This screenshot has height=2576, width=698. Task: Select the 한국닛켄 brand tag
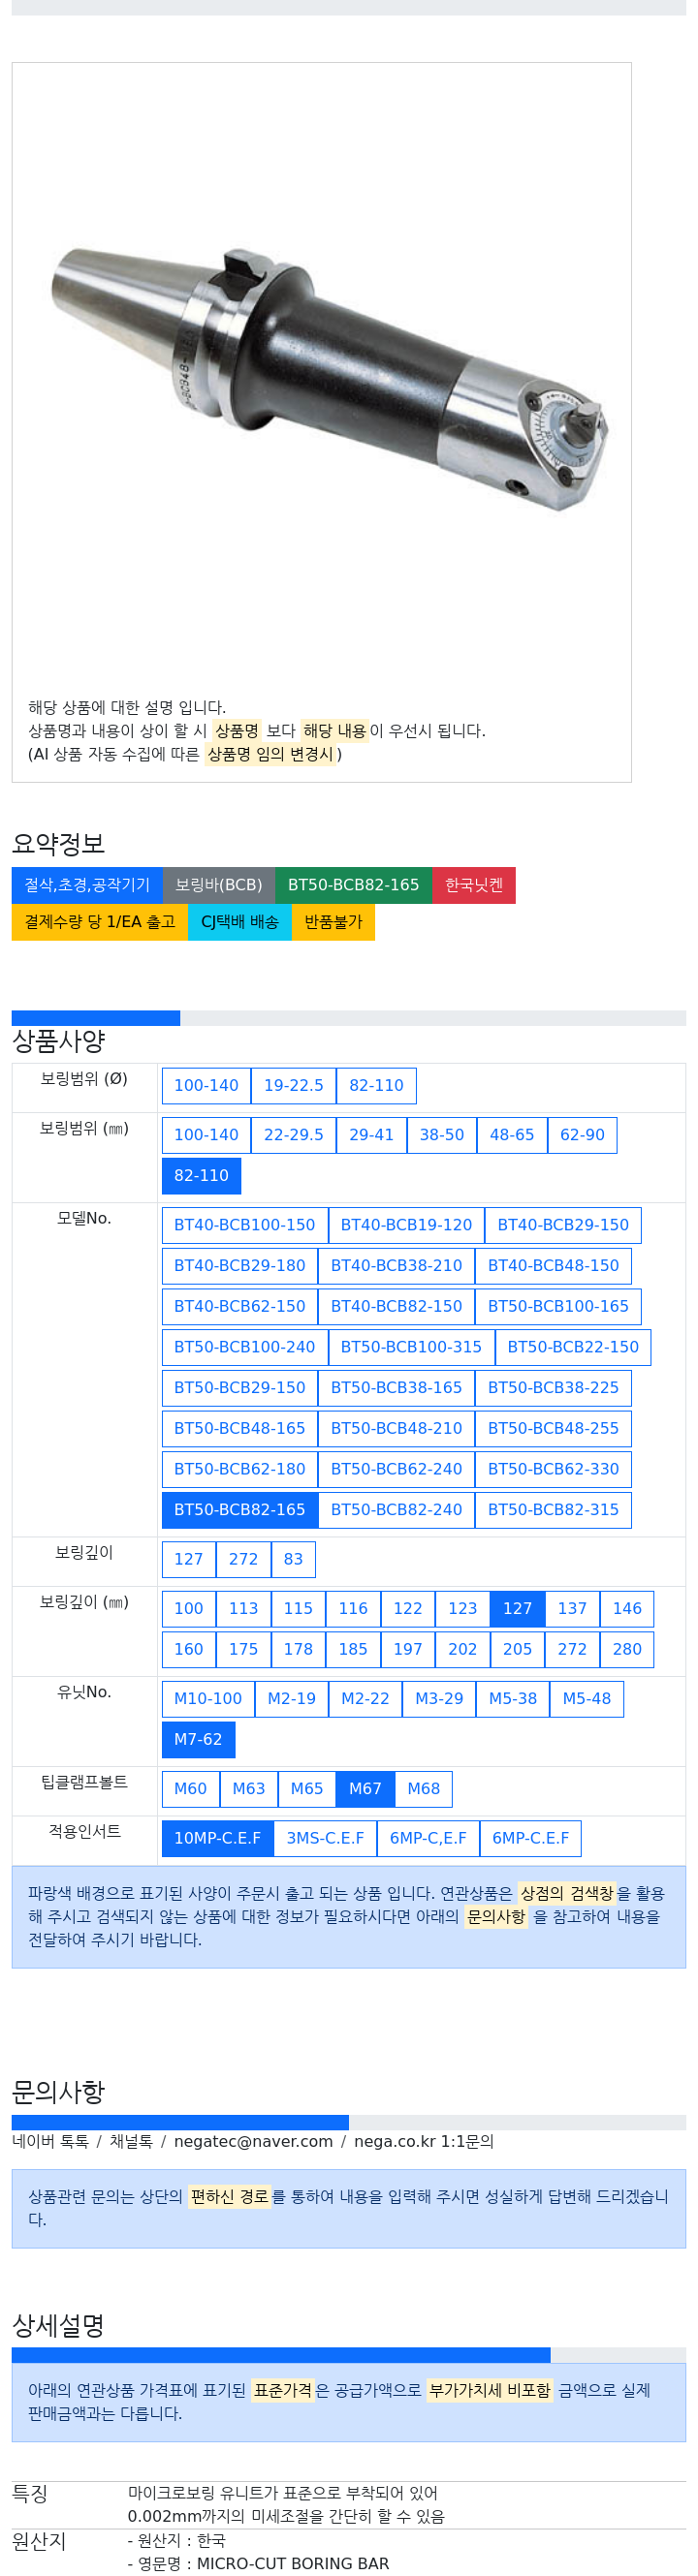(474, 885)
